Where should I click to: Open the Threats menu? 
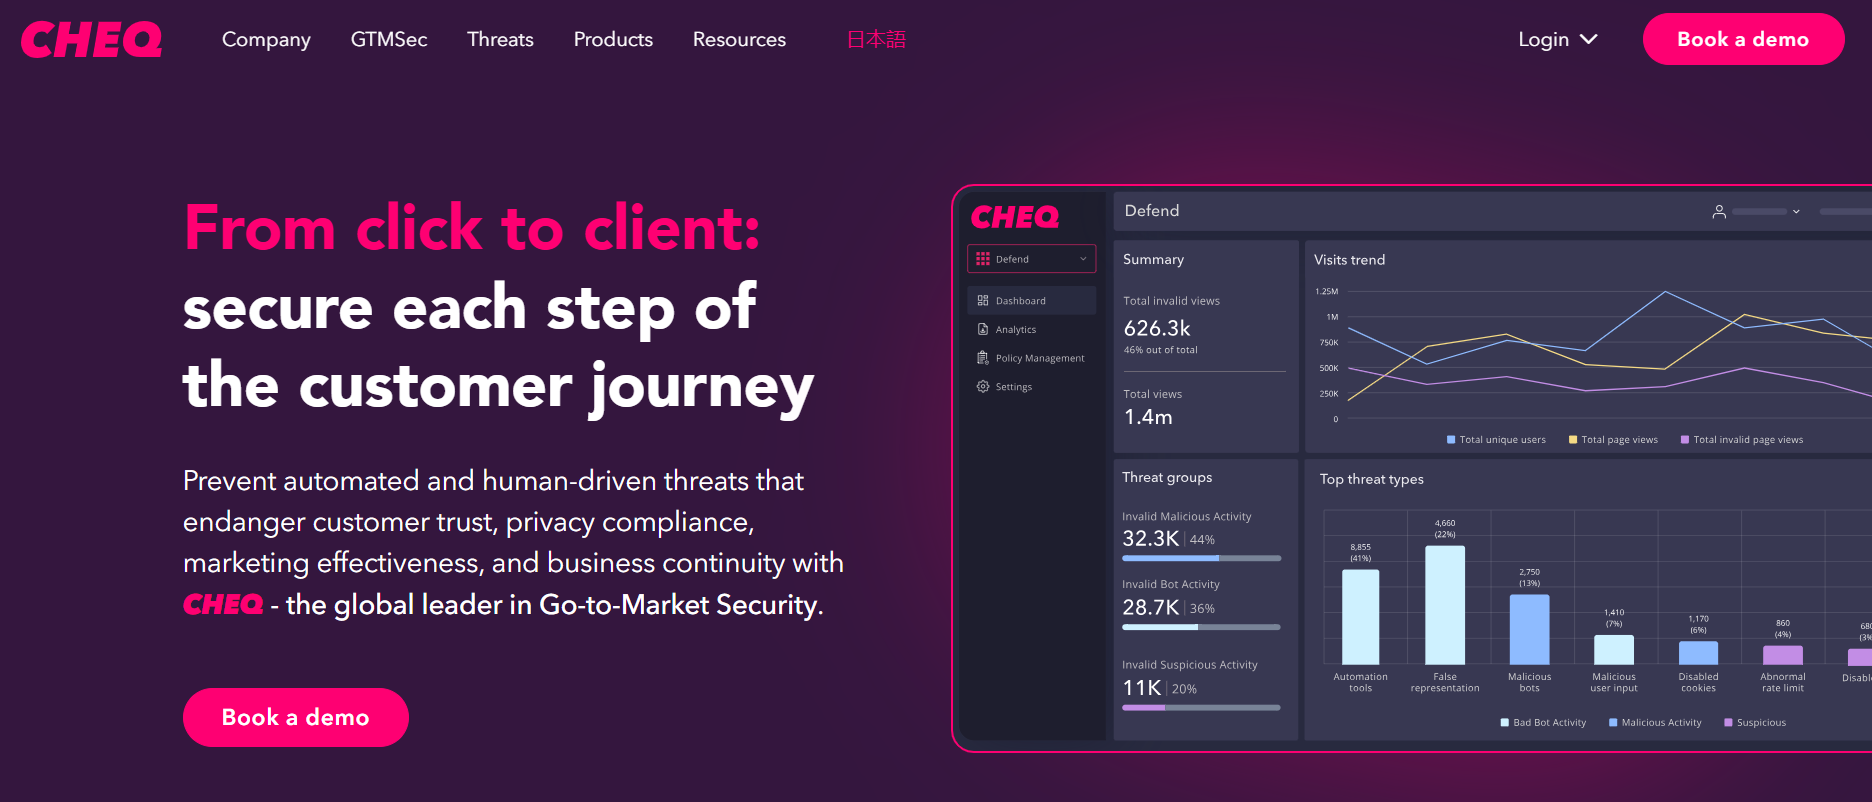500,39
